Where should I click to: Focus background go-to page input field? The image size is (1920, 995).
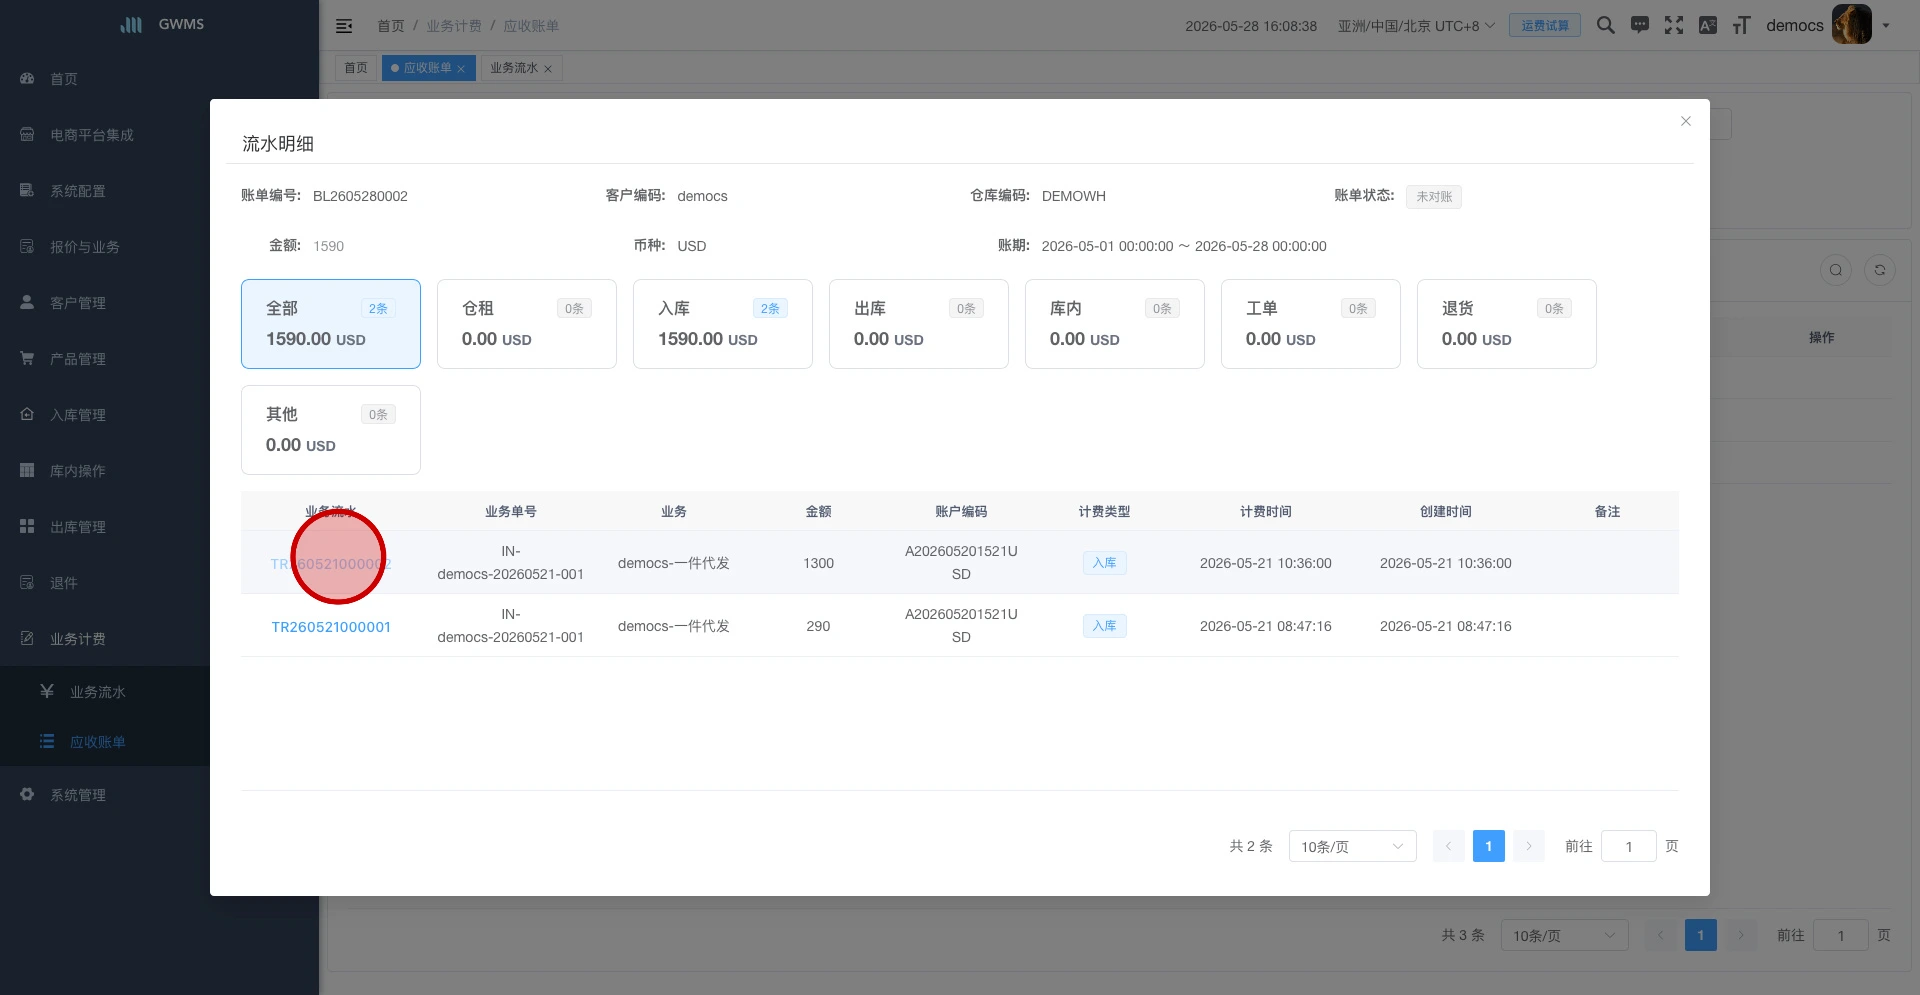pyautogui.click(x=1841, y=936)
